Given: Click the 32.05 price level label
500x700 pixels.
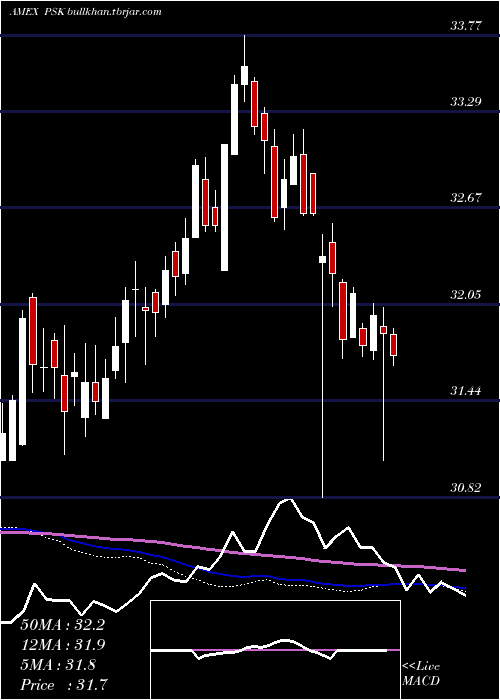Looking at the screenshot, I should tap(466, 295).
